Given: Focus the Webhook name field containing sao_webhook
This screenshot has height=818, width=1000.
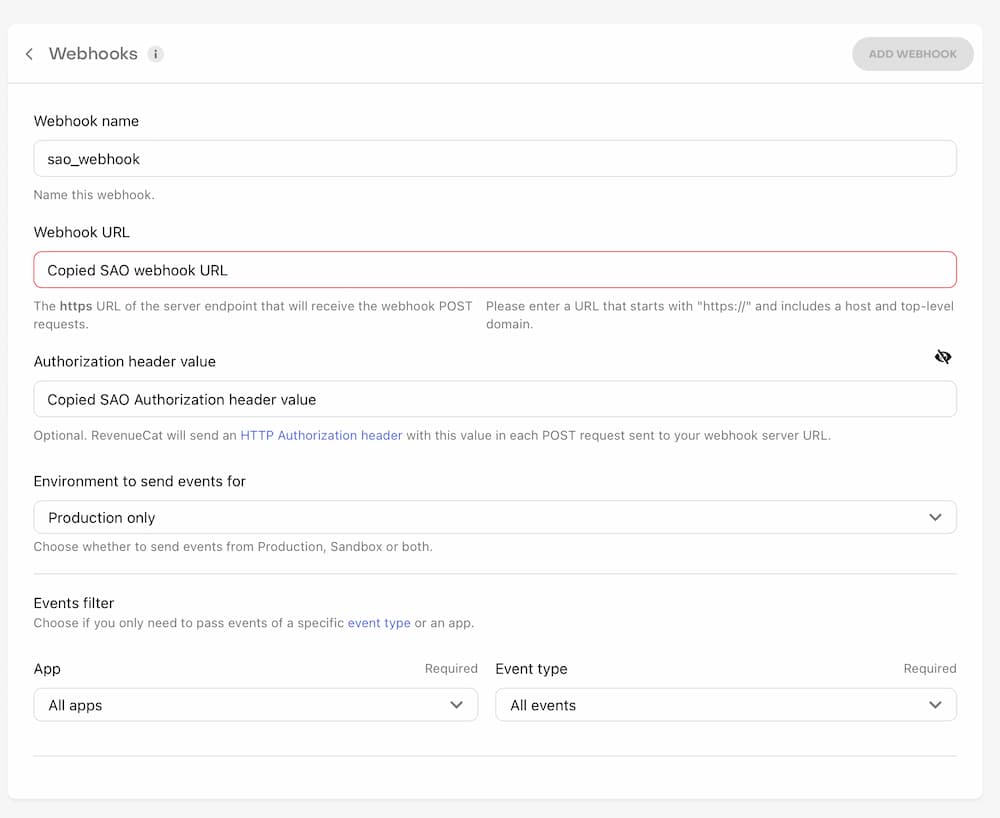Looking at the screenshot, I should click(x=494, y=159).
